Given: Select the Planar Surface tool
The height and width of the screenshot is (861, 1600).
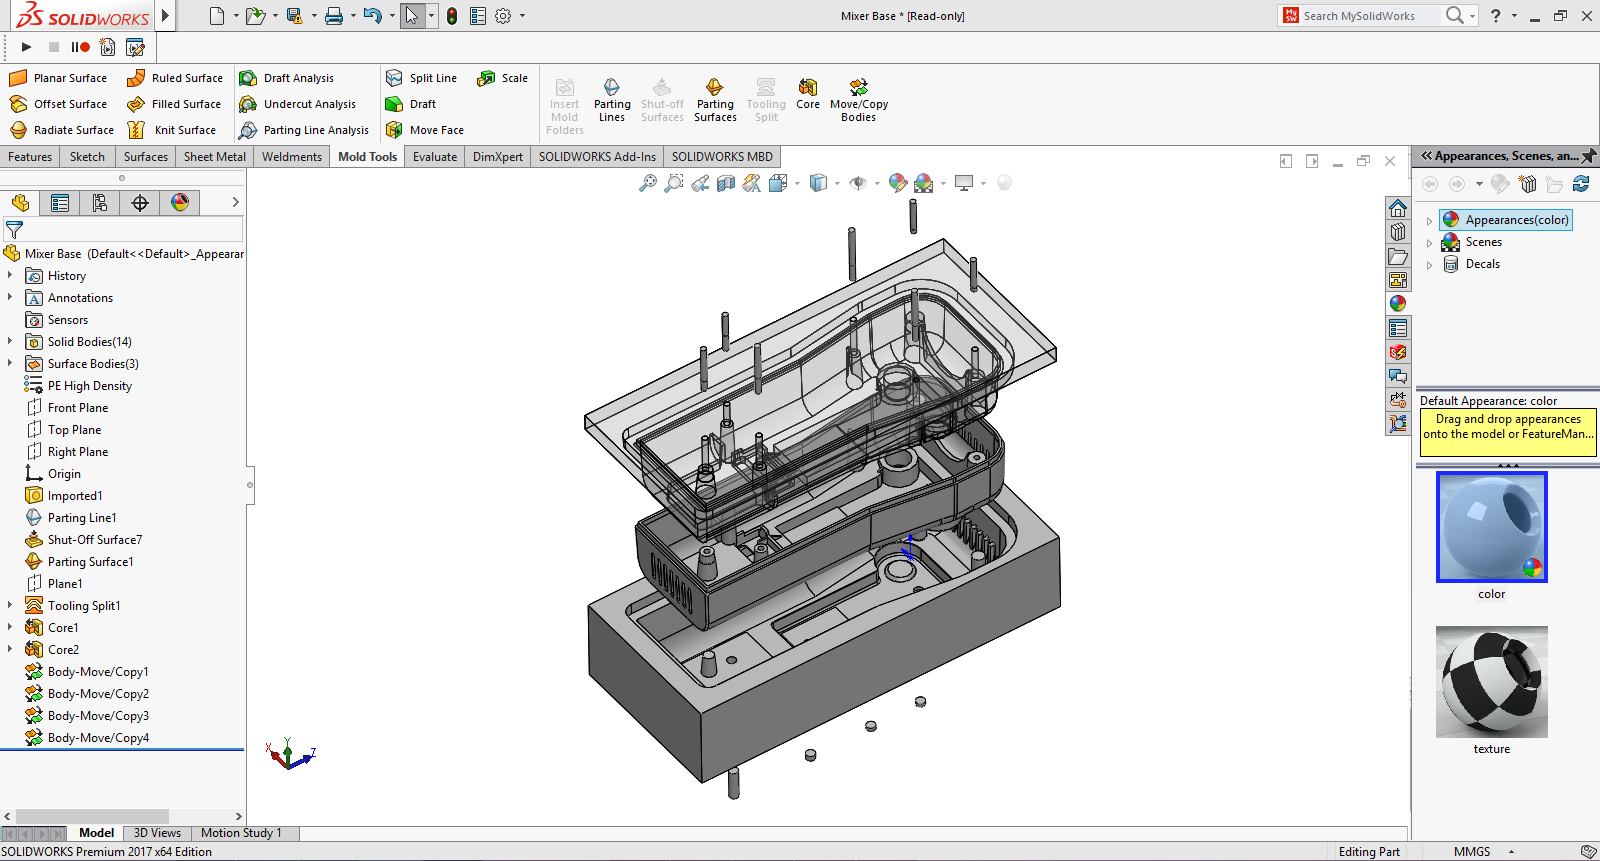Looking at the screenshot, I should [58, 78].
